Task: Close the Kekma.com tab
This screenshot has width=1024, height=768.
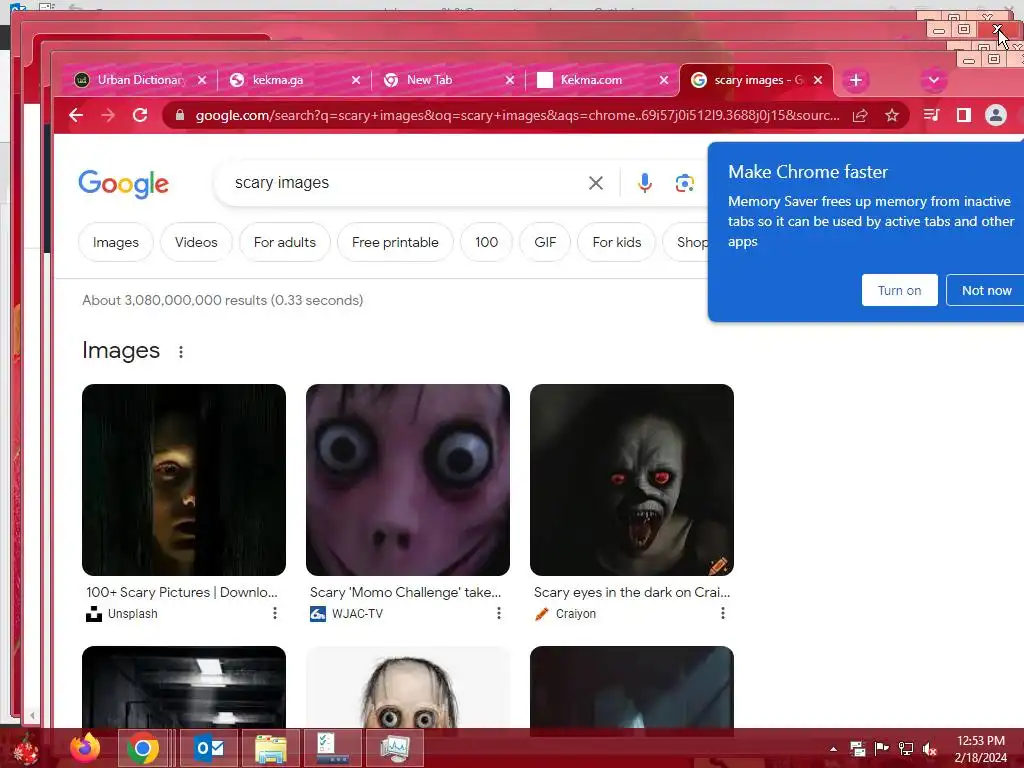Action: point(664,80)
